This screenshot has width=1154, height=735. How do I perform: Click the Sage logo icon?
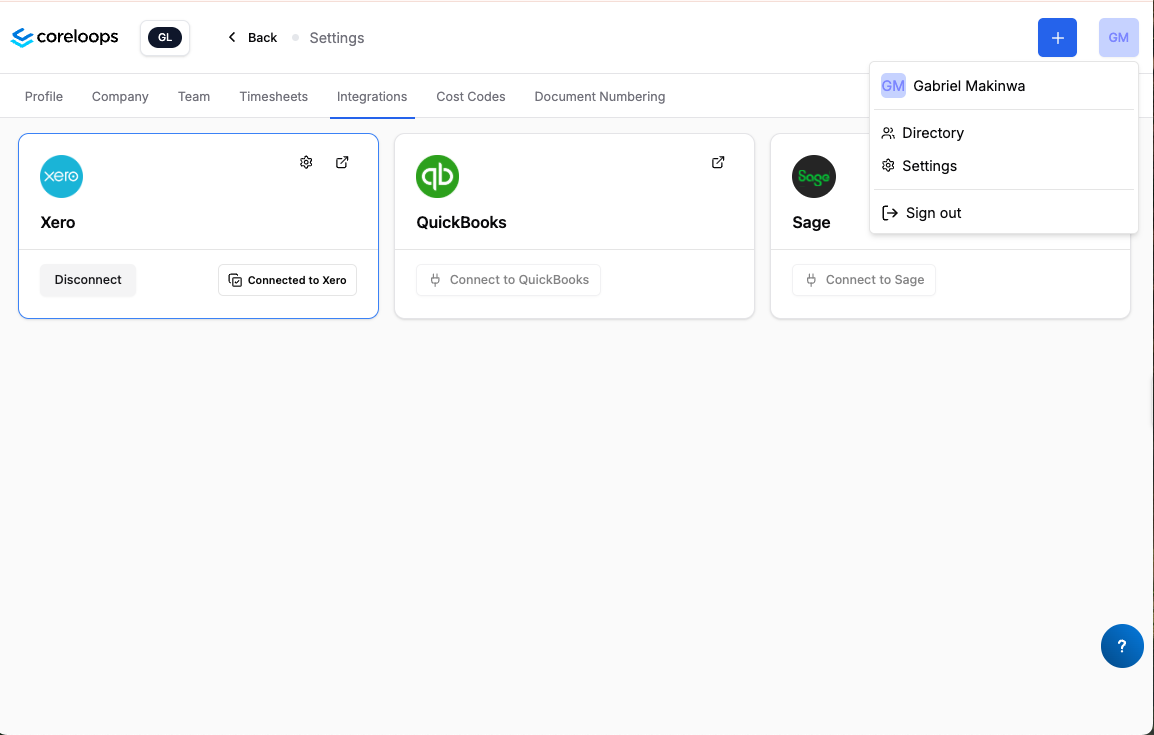[x=813, y=177]
